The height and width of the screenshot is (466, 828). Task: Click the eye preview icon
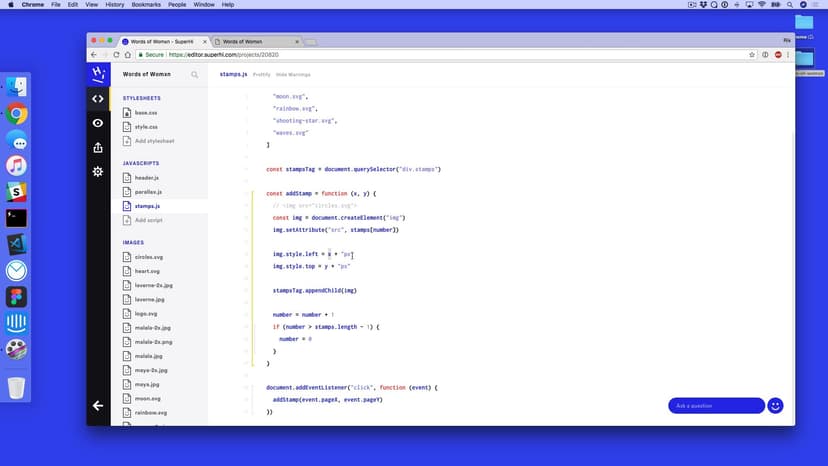[x=98, y=123]
